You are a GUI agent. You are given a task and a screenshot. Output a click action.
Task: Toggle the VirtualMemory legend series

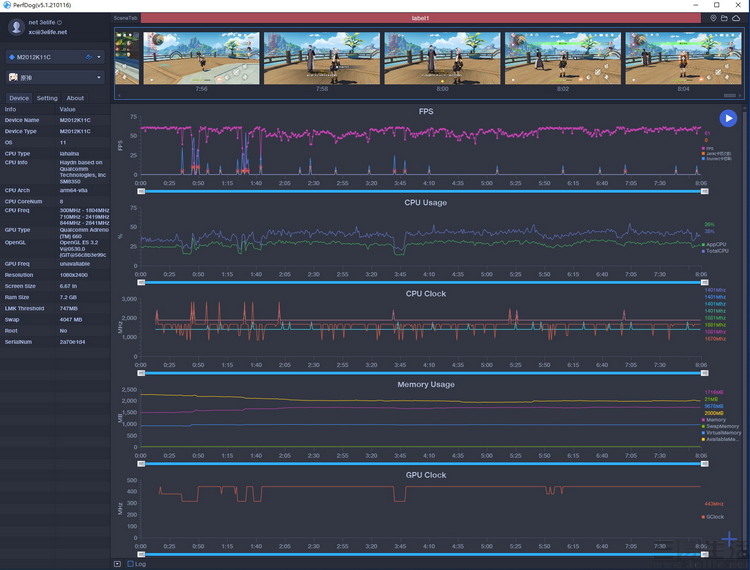[x=721, y=433]
